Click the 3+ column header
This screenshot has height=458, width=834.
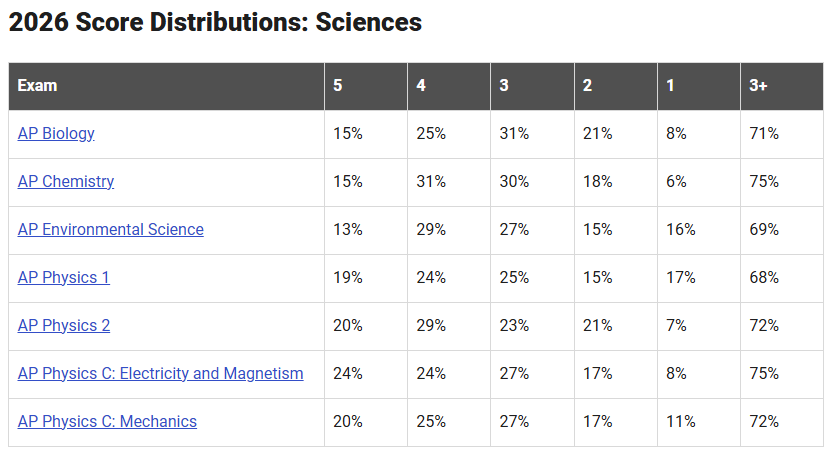pyautogui.click(x=782, y=86)
